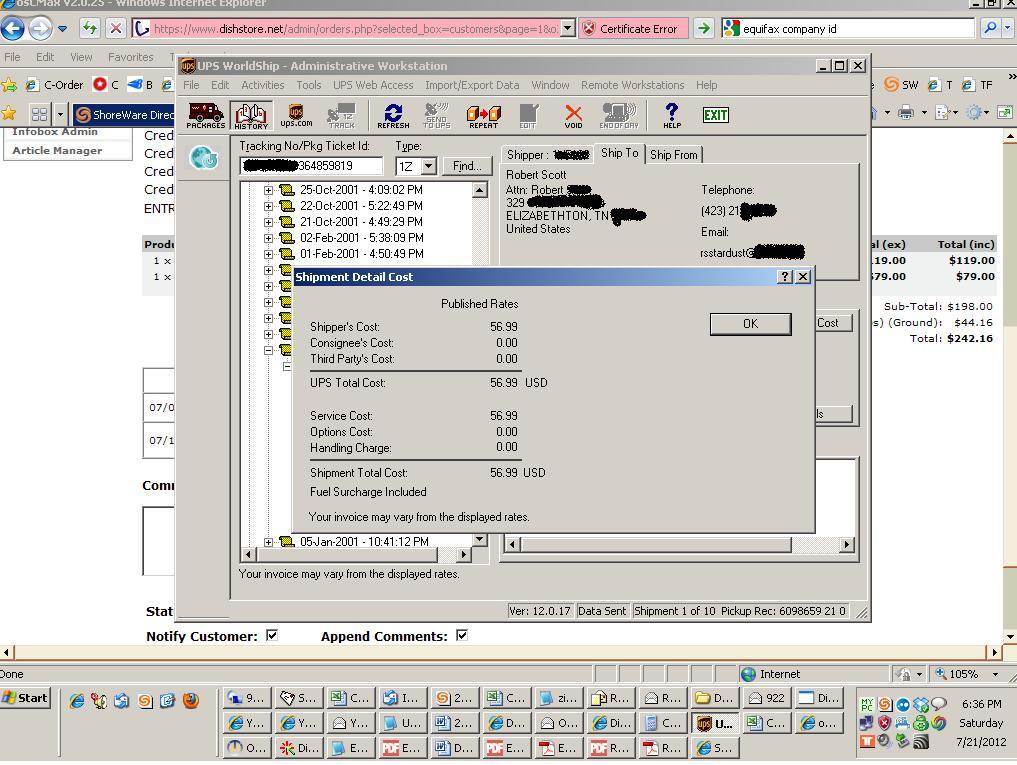Click the green EXIT icon

pyautogui.click(x=715, y=115)
